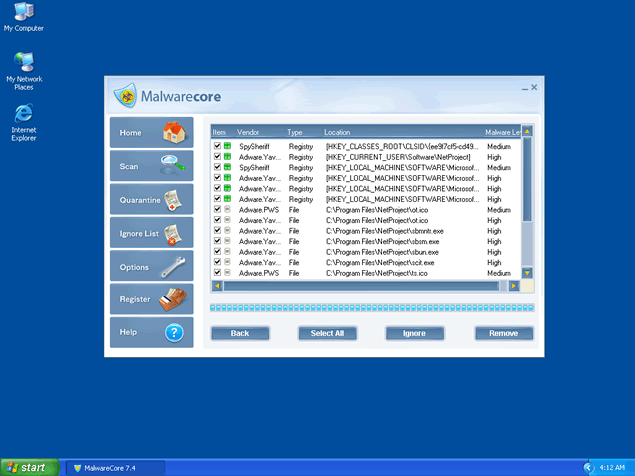Screen dimensions: 635x476
Task: Click the Malwarecore shield logo
Action: (126, 97)
